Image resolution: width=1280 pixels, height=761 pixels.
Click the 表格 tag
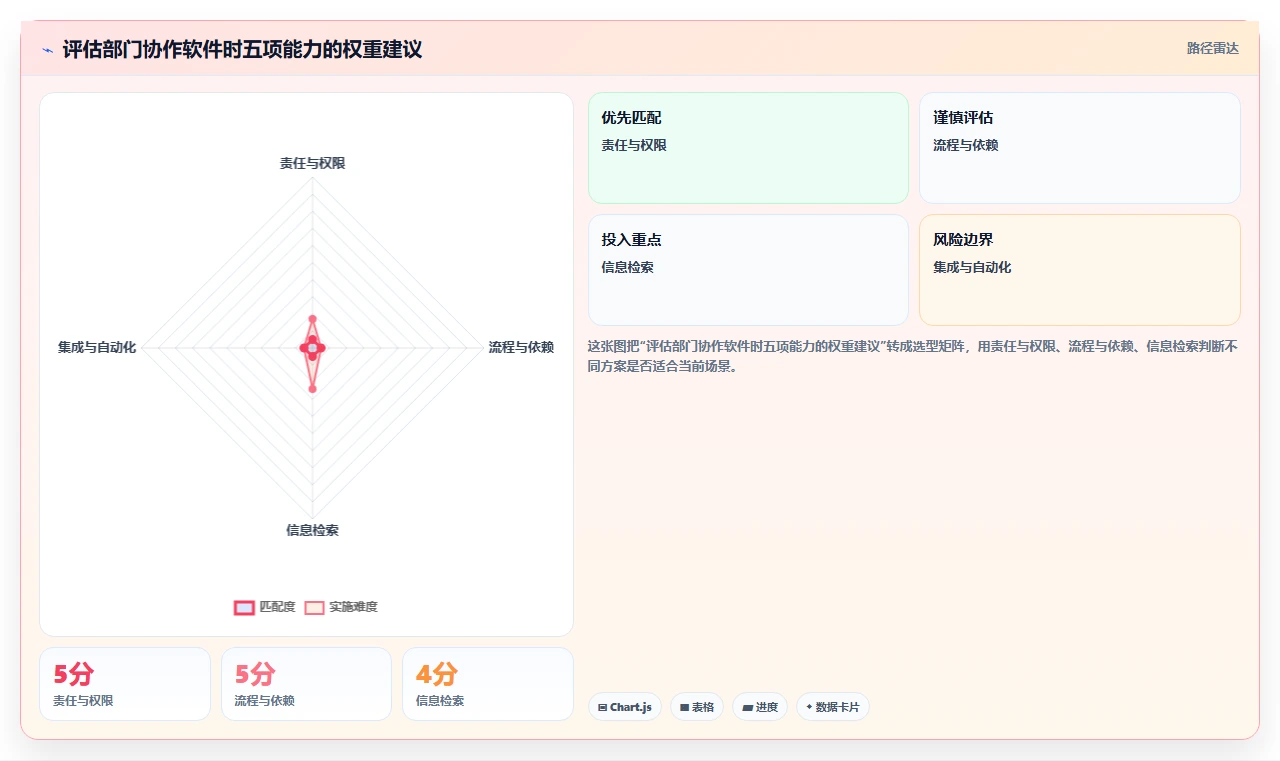coord(697,707)
